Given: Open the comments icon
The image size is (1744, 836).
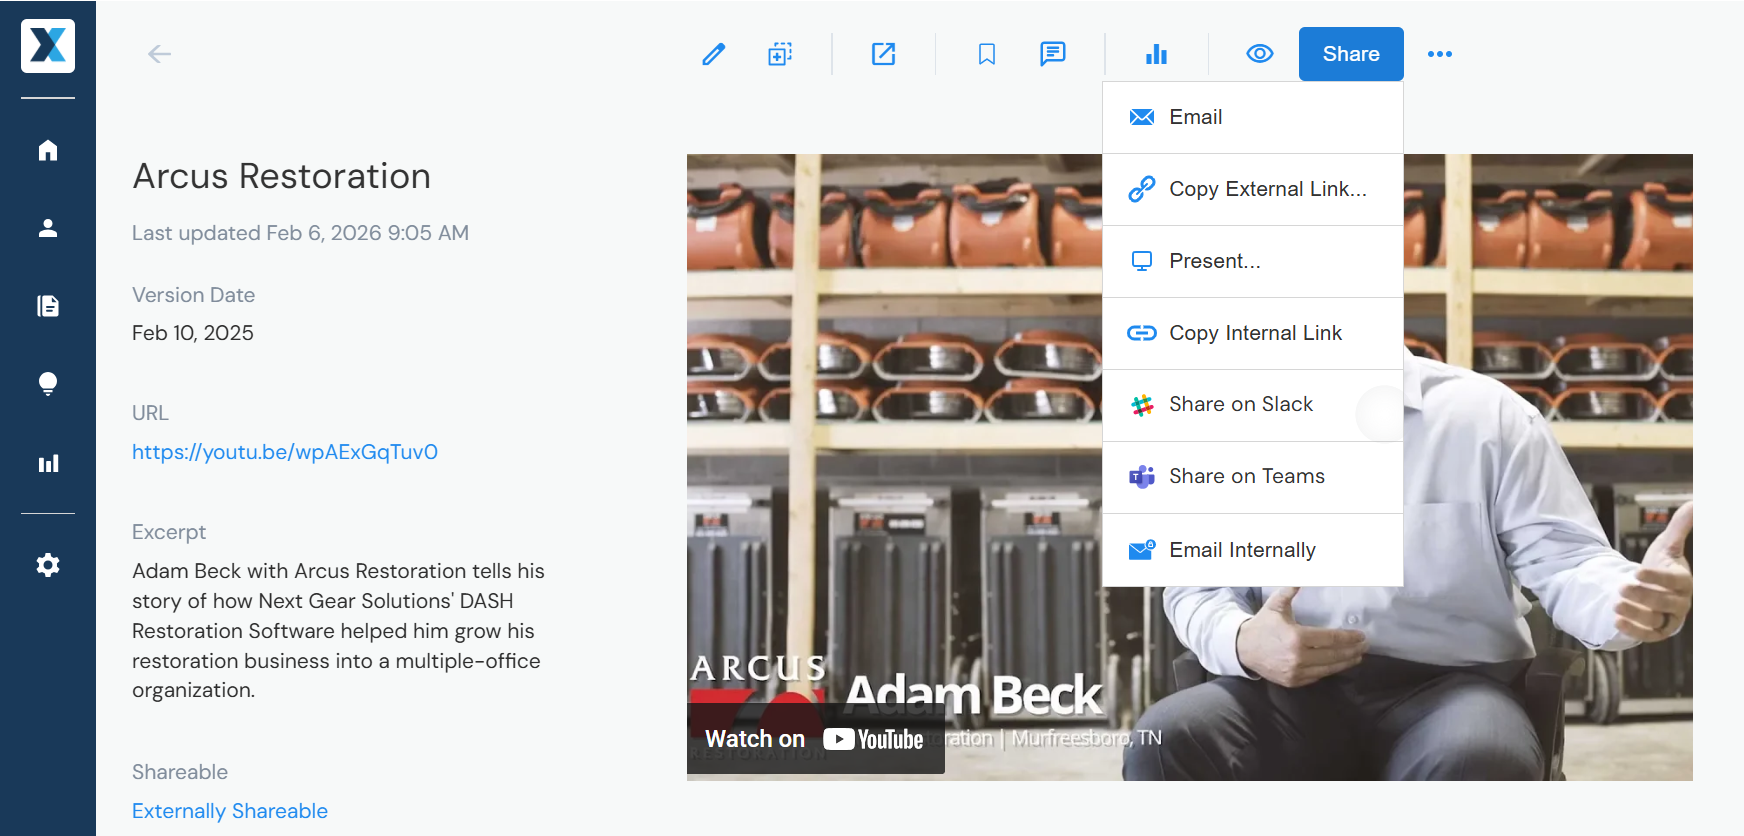Looking at the screenshot, I should click(x=1053, y=54).
